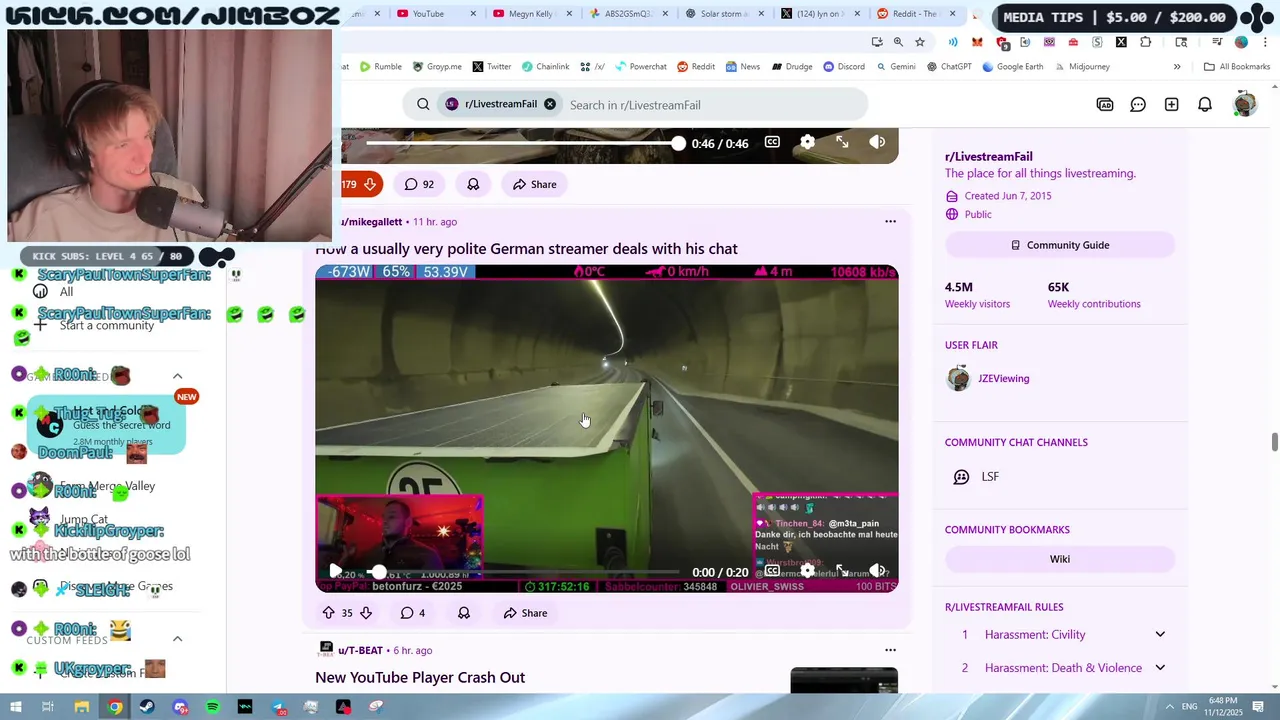Viewport: 1280px width, 720px height.
Task: Toggle captions on German streamer video
Action: click(x=772, y=571)
